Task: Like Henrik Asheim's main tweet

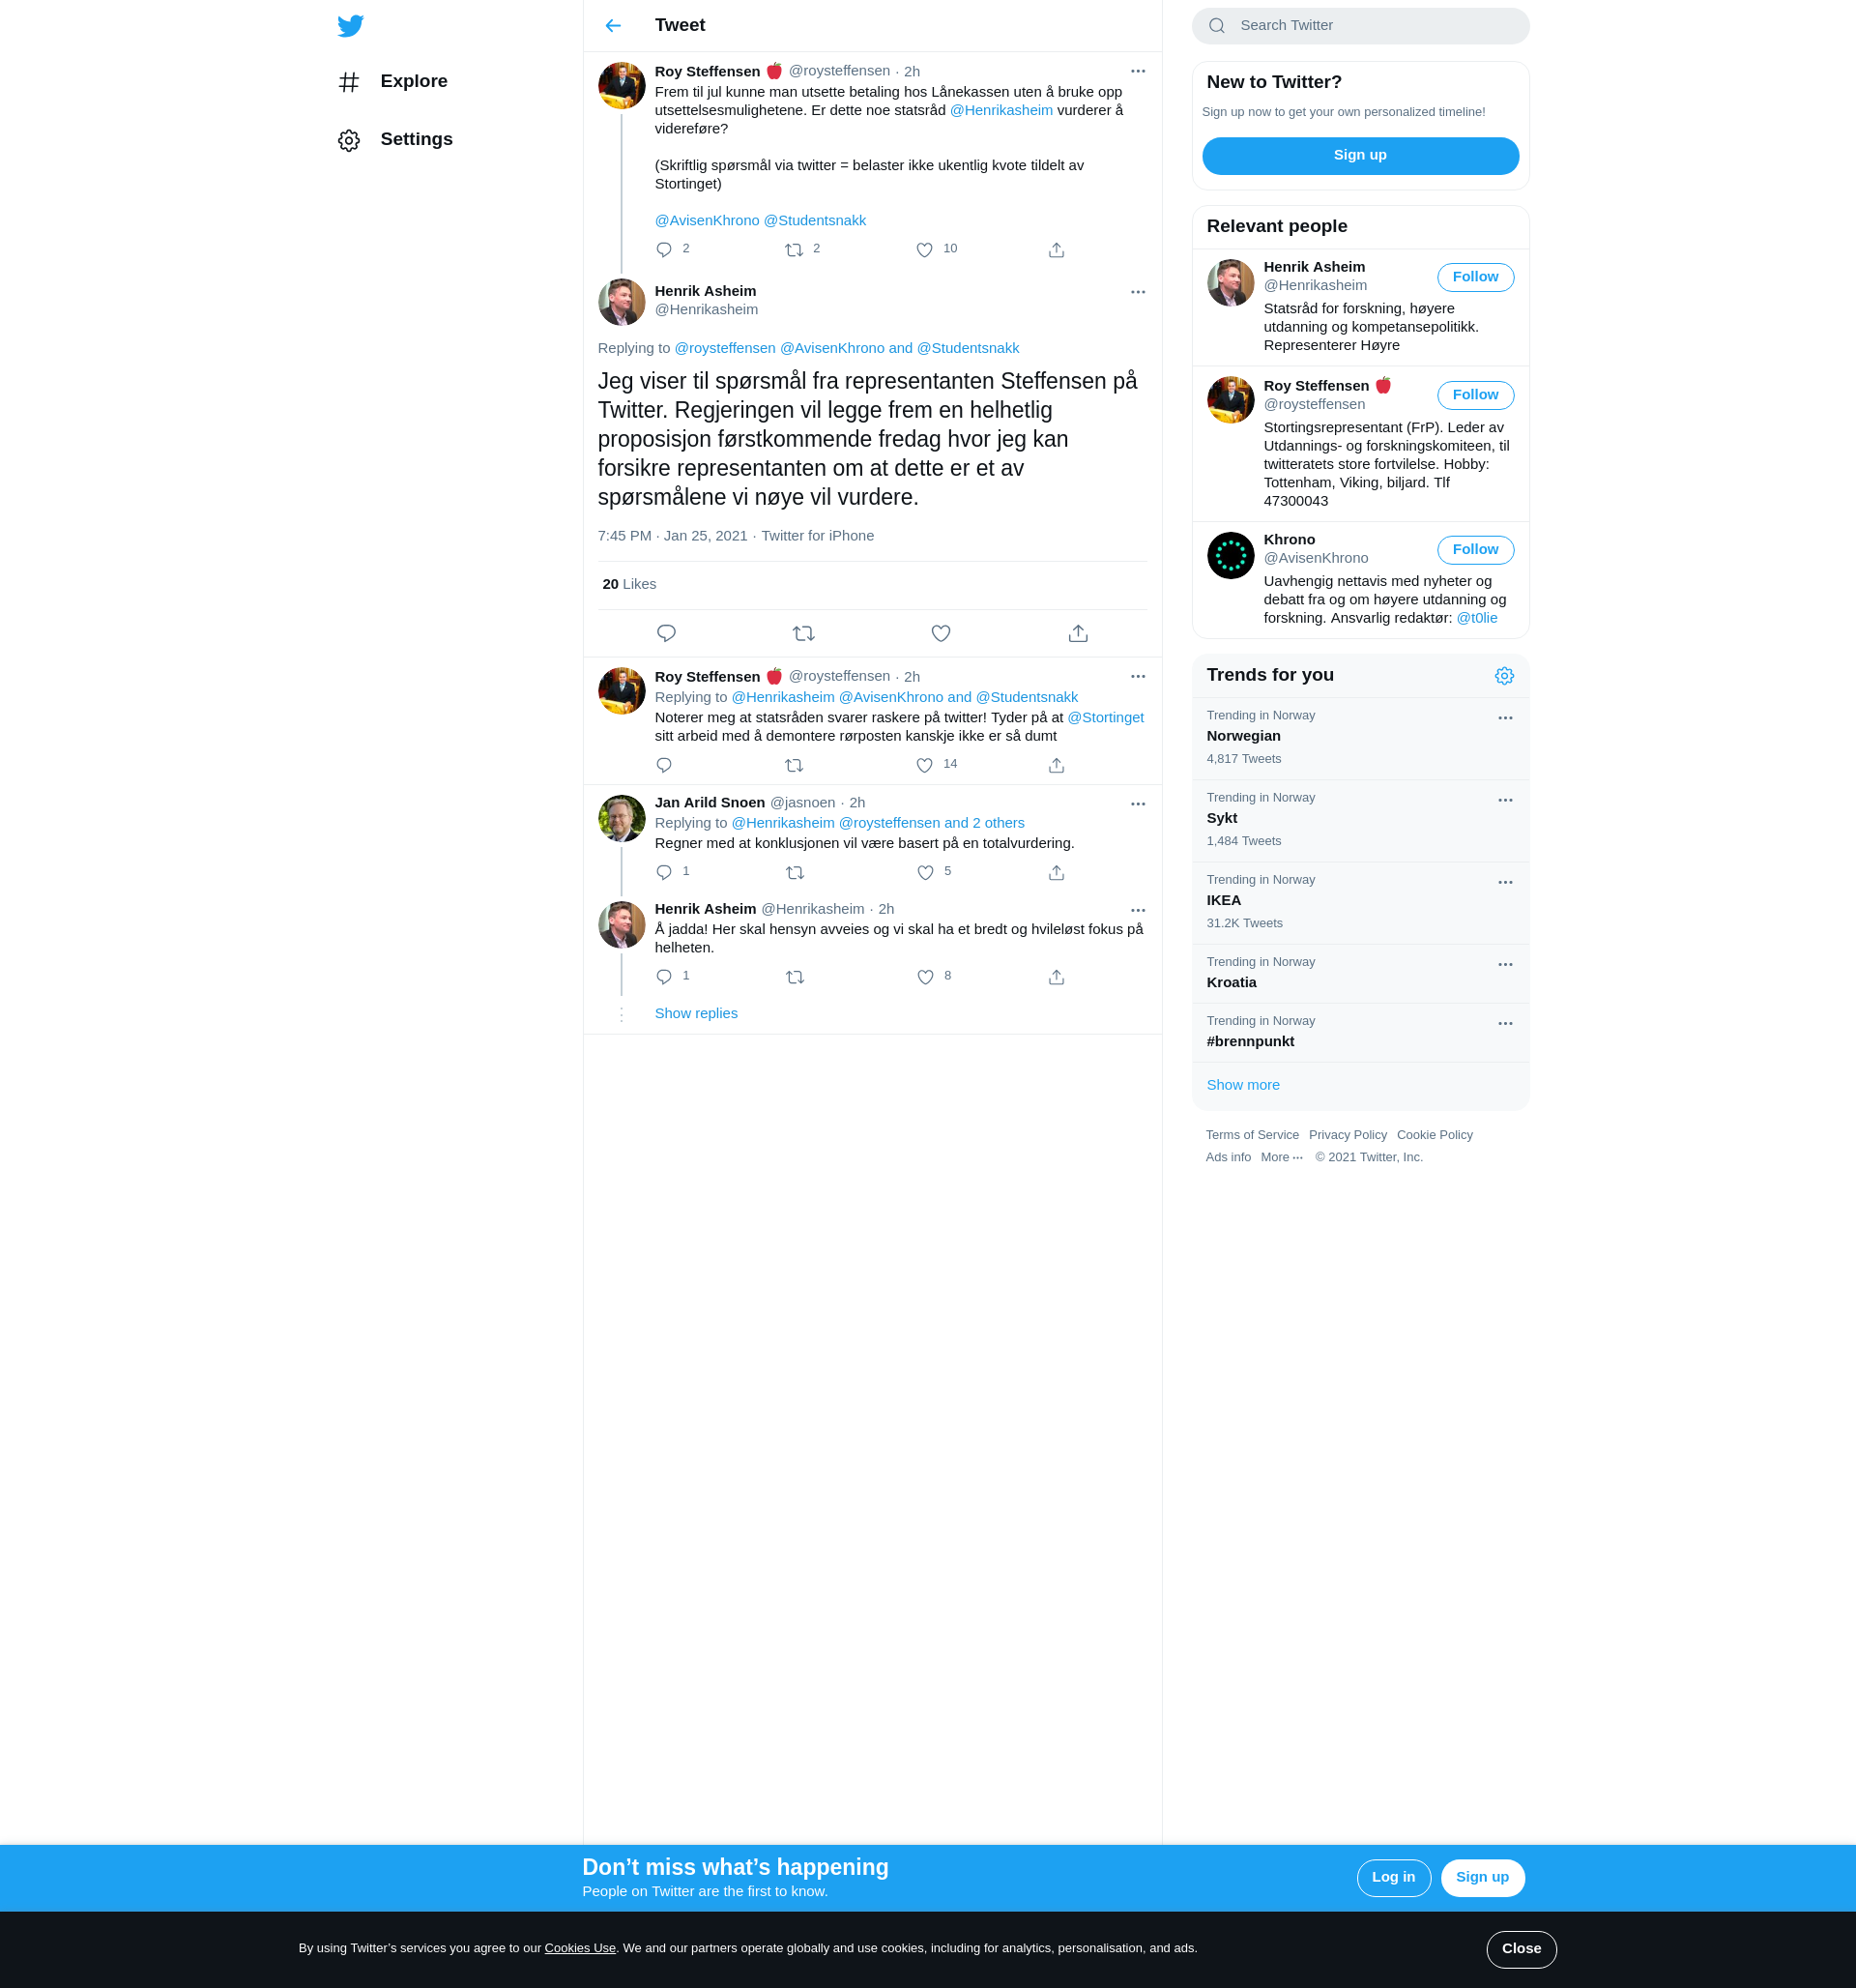Action: click(940, 634)
